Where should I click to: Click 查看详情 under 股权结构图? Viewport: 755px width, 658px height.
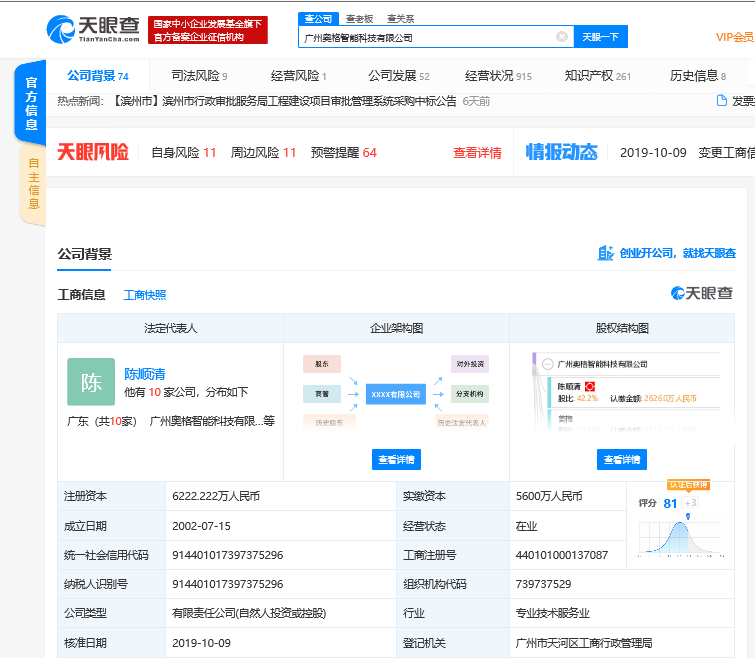tap(622, 460)
